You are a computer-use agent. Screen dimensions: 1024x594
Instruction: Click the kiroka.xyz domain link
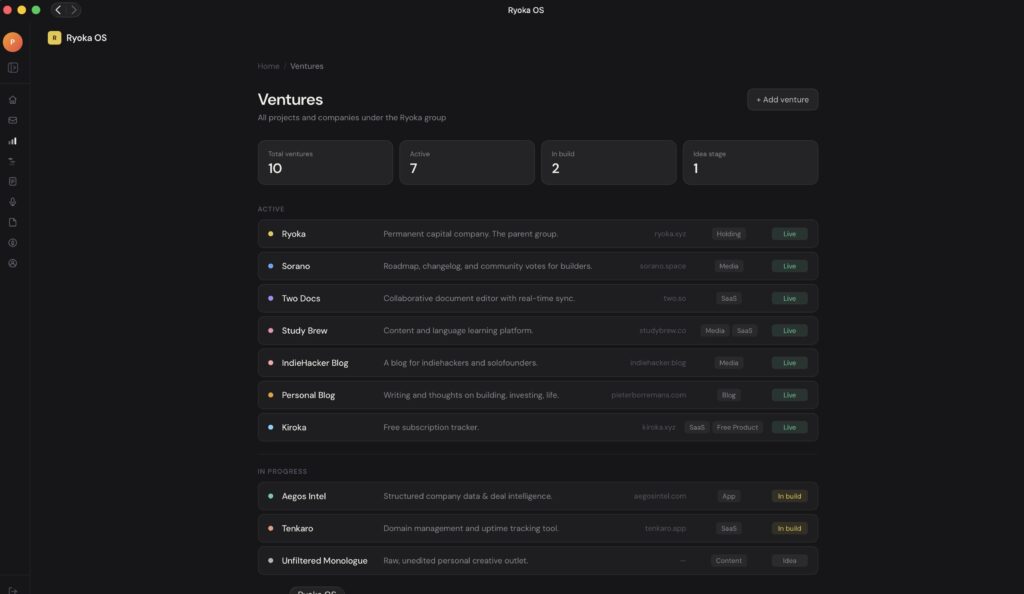(659, 428)
